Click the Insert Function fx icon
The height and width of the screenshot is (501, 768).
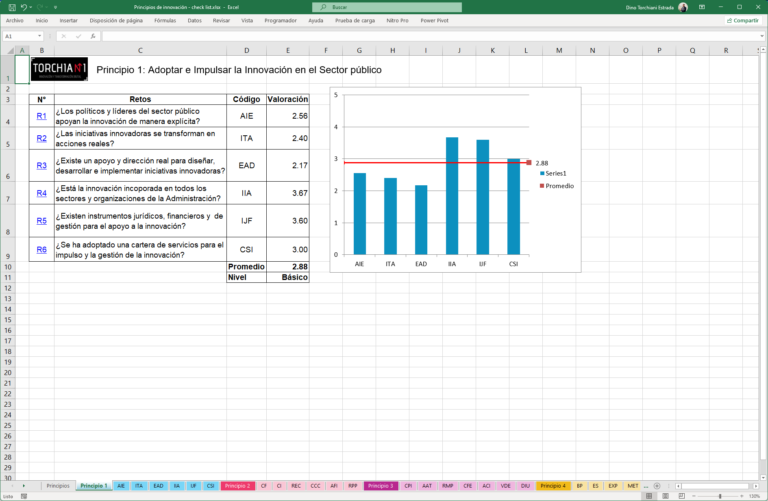coord(93,36)
